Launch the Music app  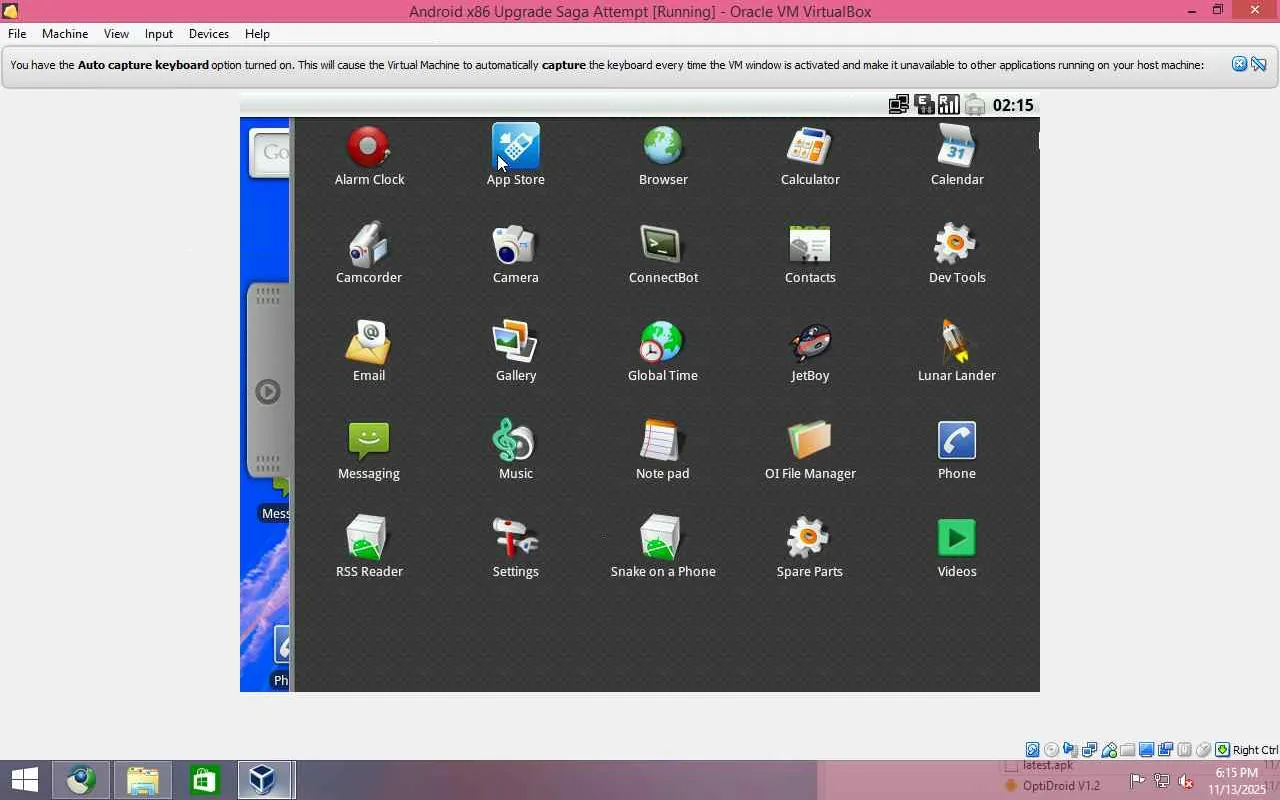tap(516, 450)
